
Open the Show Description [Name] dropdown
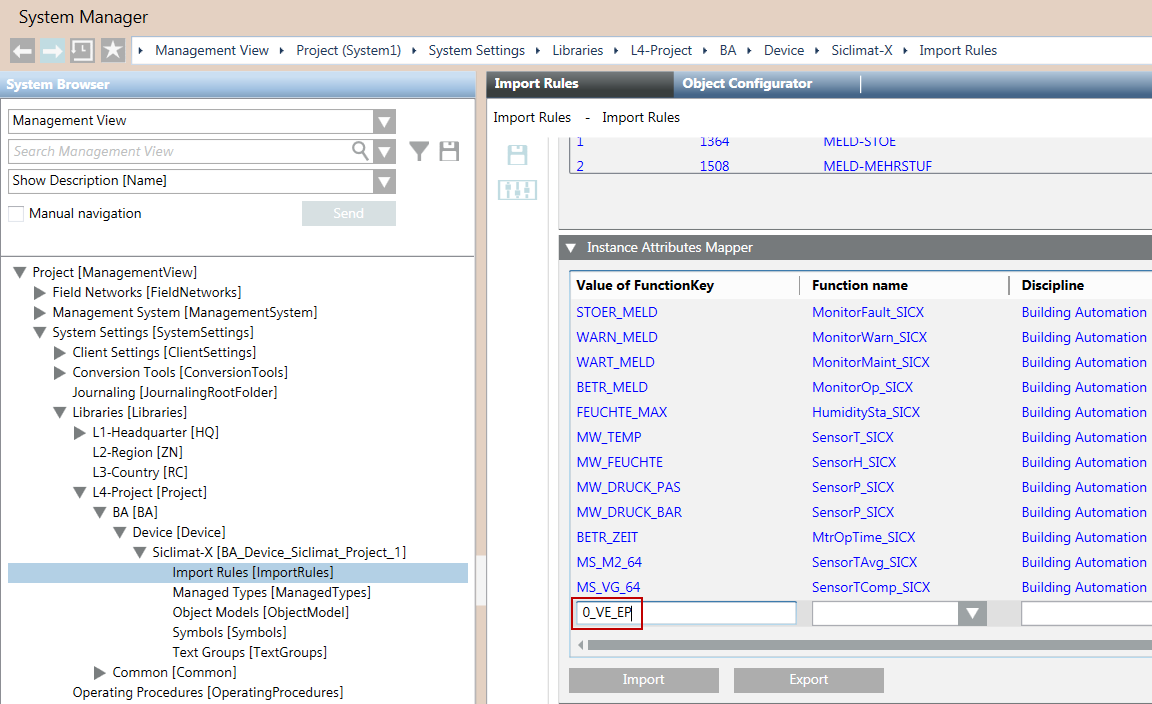[x=384, y=181]
